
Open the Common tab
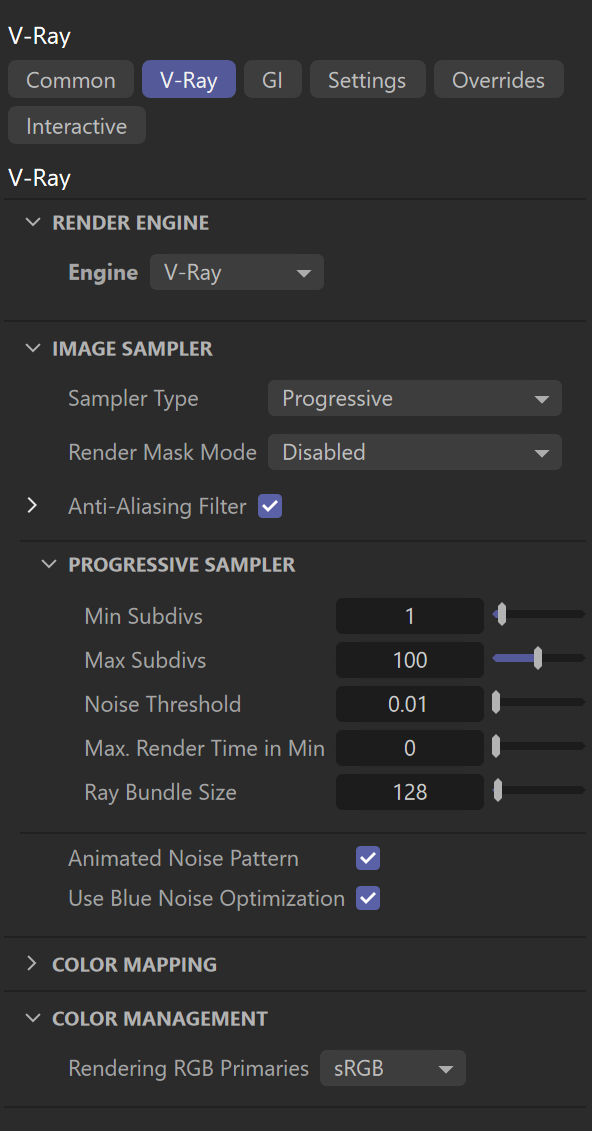pyautogui.click(x=71, y=80)
